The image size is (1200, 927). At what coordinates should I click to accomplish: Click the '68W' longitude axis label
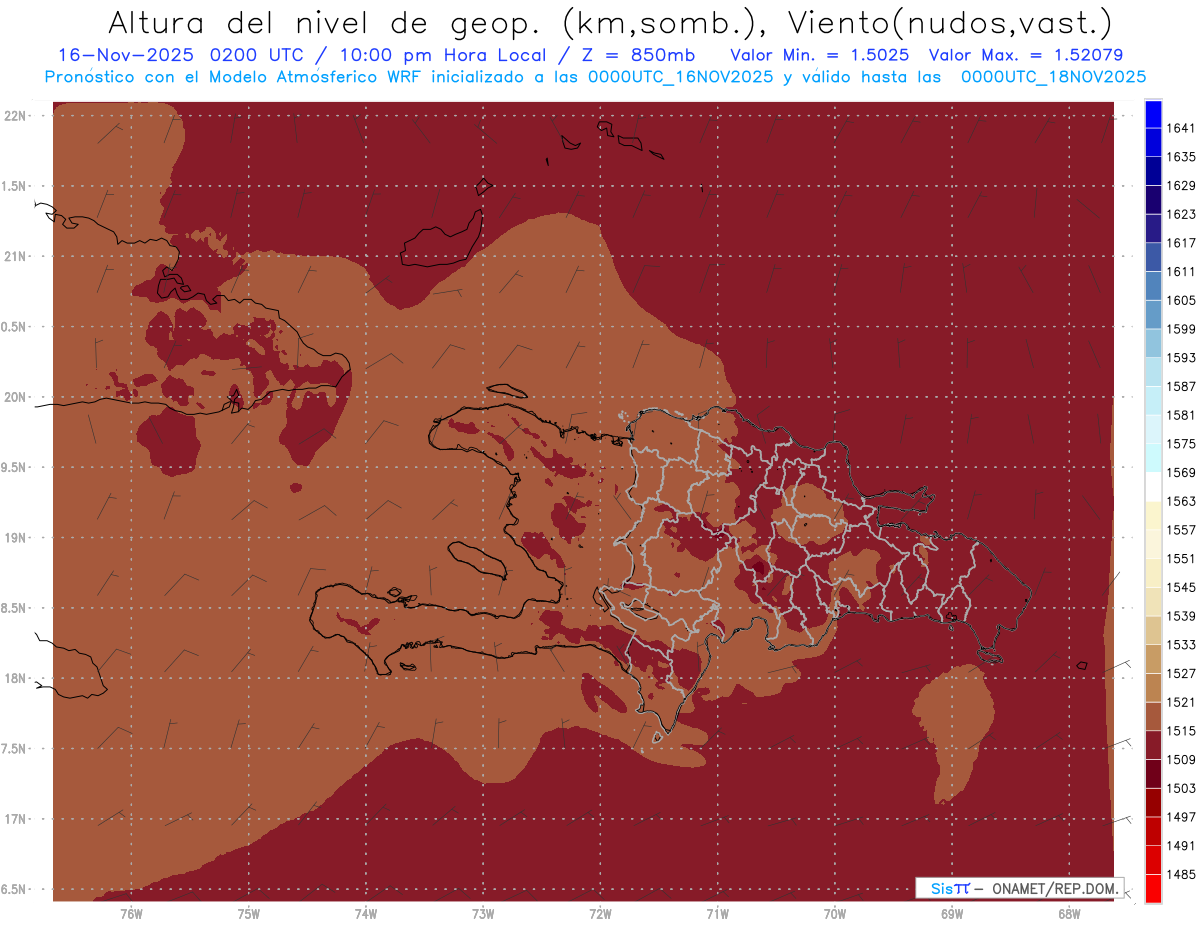1069,914
